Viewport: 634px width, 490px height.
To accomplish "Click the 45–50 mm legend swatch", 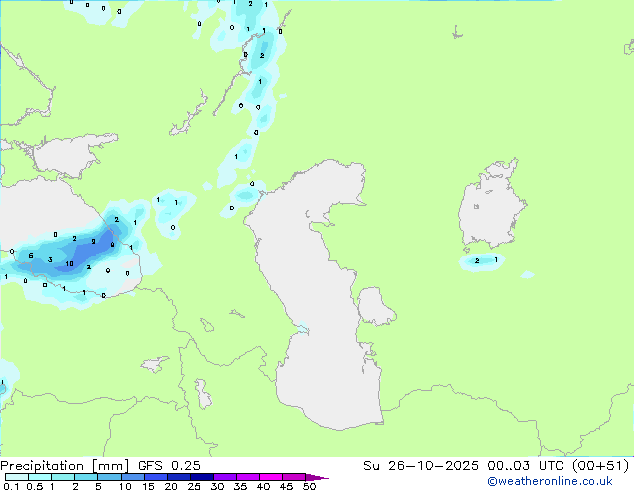I will coord(294,477).
